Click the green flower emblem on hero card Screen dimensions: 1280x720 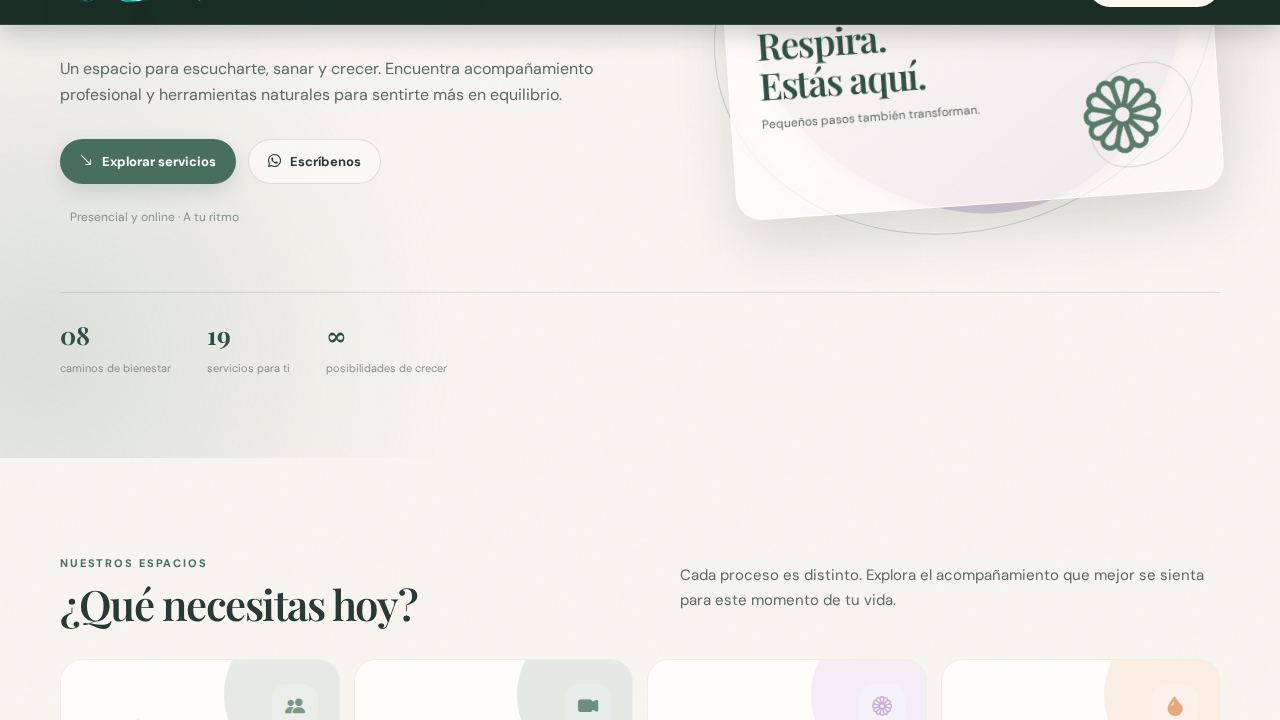[1122, 114]
